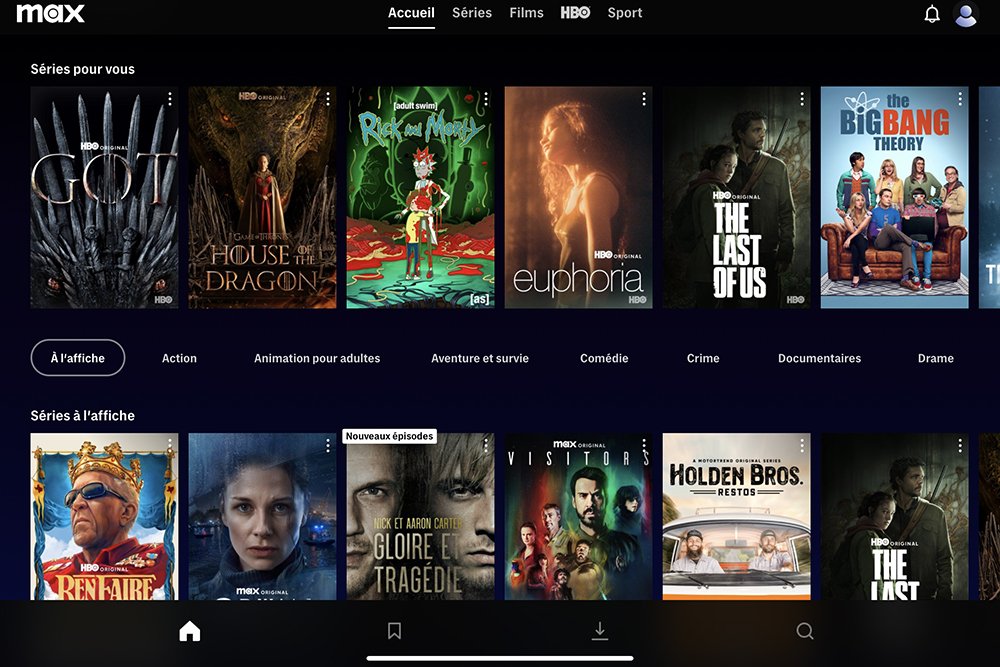This screenshot has height=667, width=1000.
Task: Open options menu on Euphoria poster
Action: (x=644, y=98)
